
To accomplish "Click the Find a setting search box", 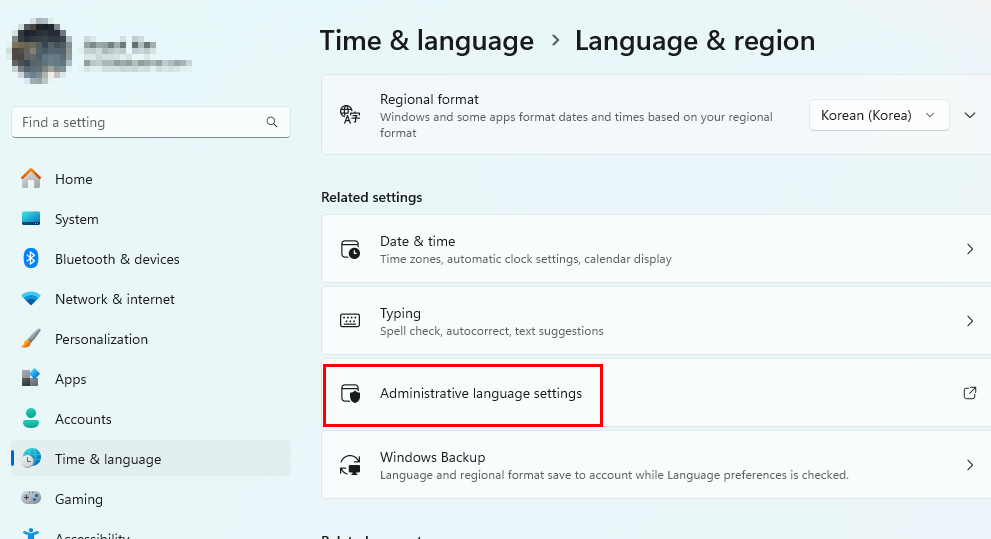I will click(150, 122).
